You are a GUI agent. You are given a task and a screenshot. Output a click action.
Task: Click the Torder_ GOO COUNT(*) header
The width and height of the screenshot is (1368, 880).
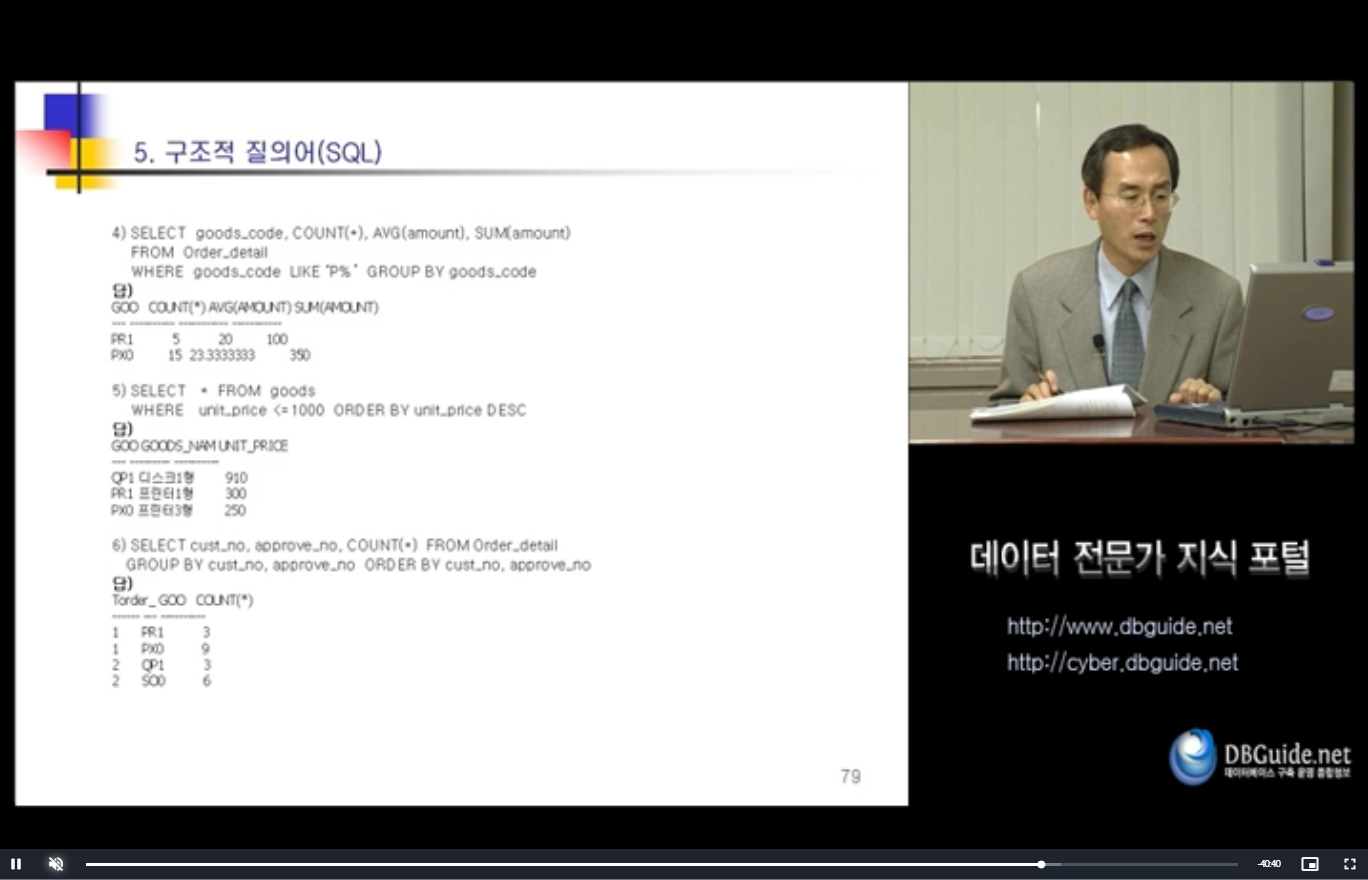click(x=182, y=601)
